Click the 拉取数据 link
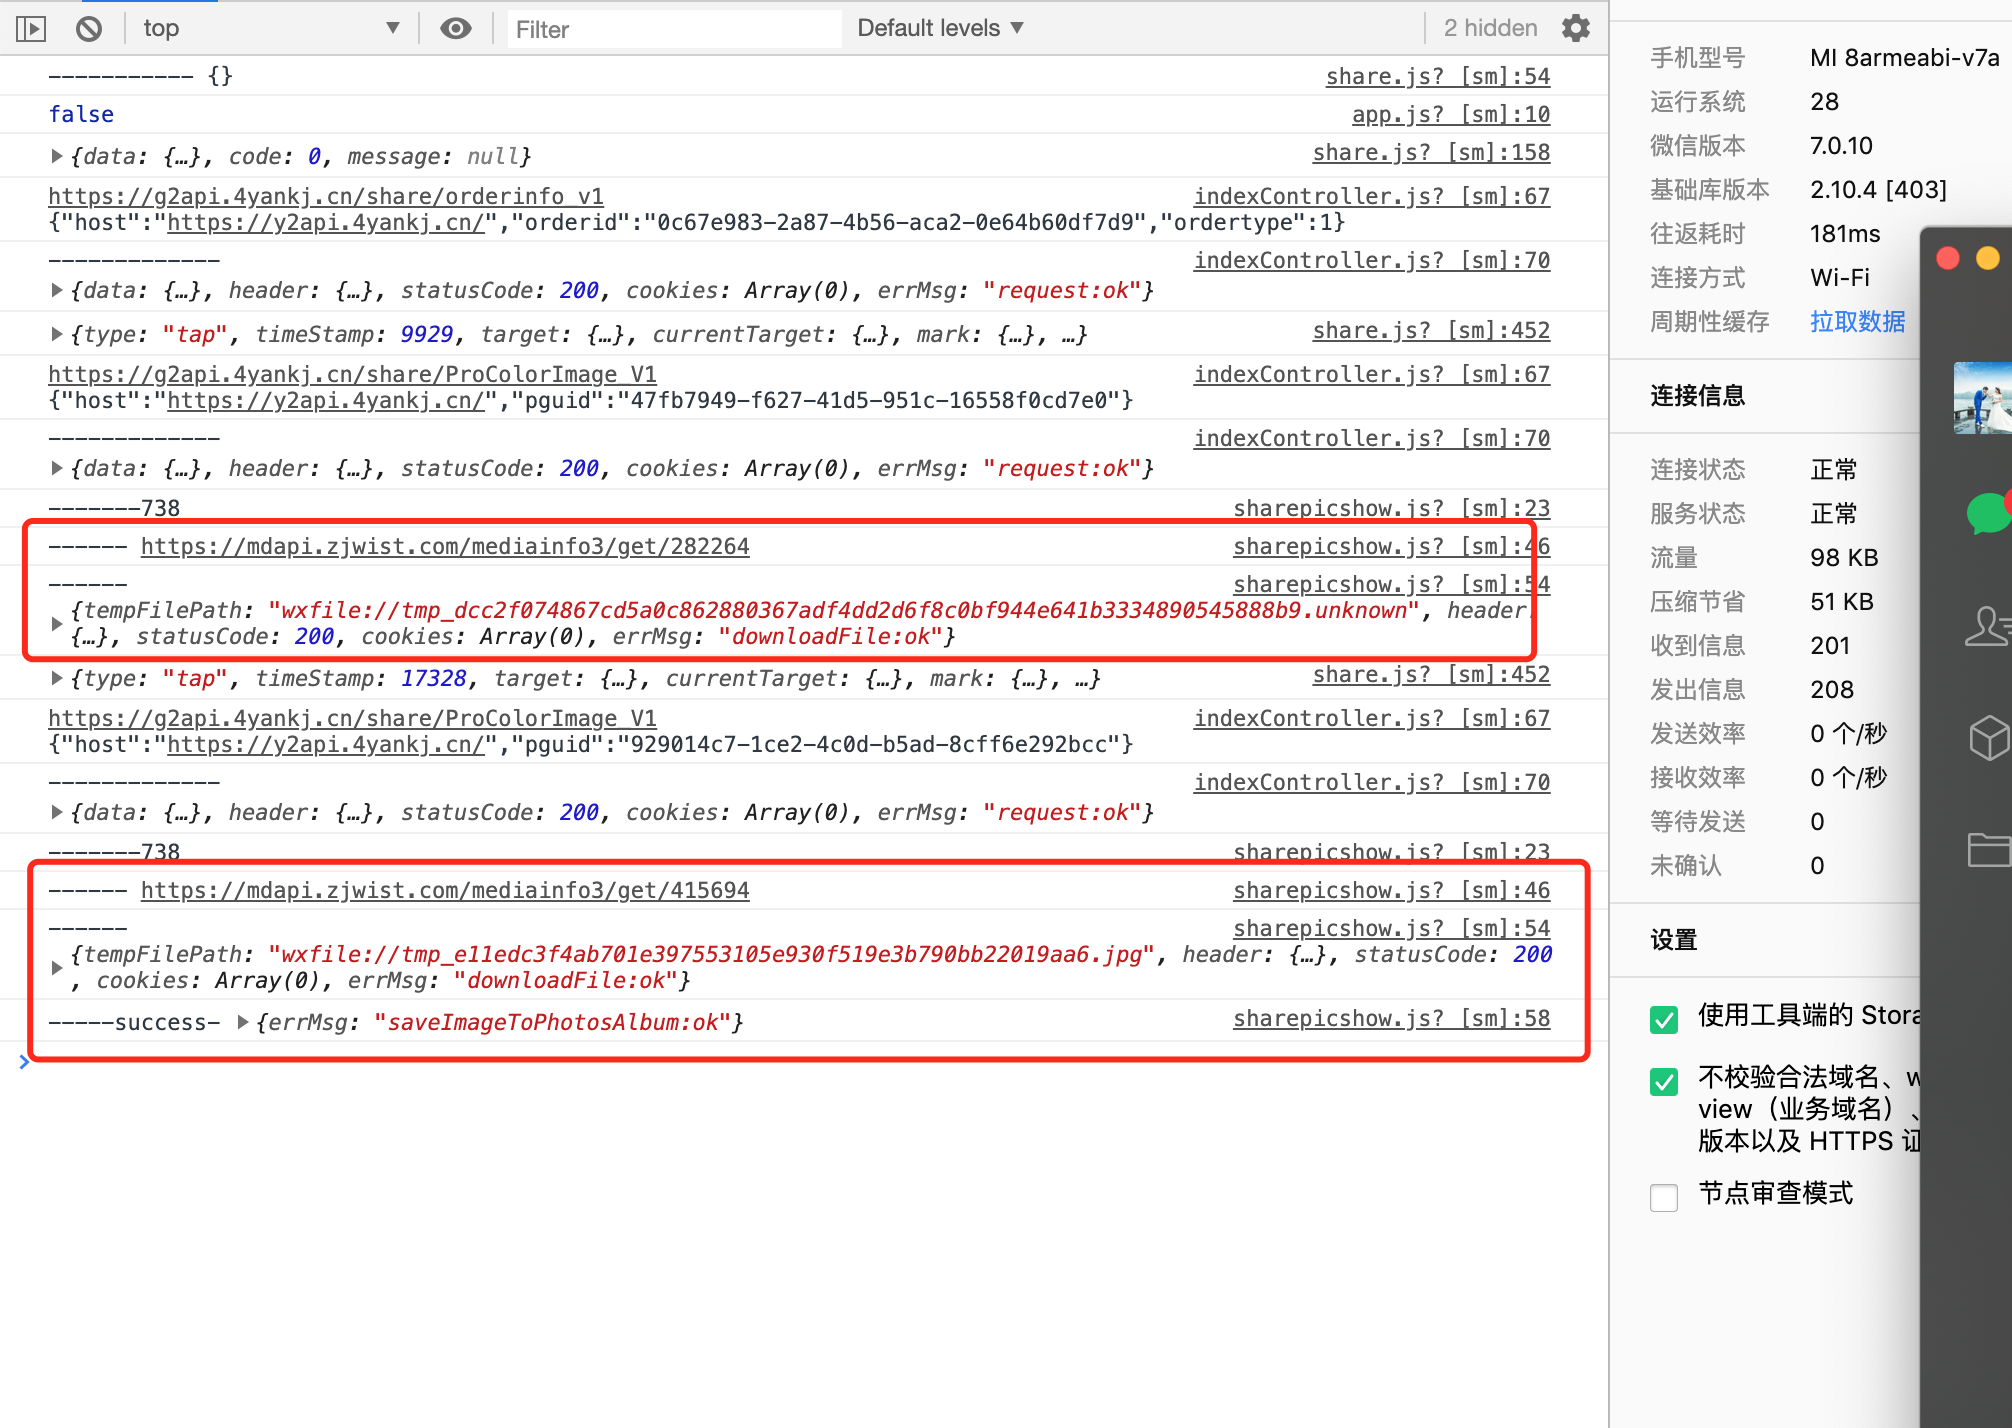Screen dimensions: 2012x1428 click(1857, 321)
